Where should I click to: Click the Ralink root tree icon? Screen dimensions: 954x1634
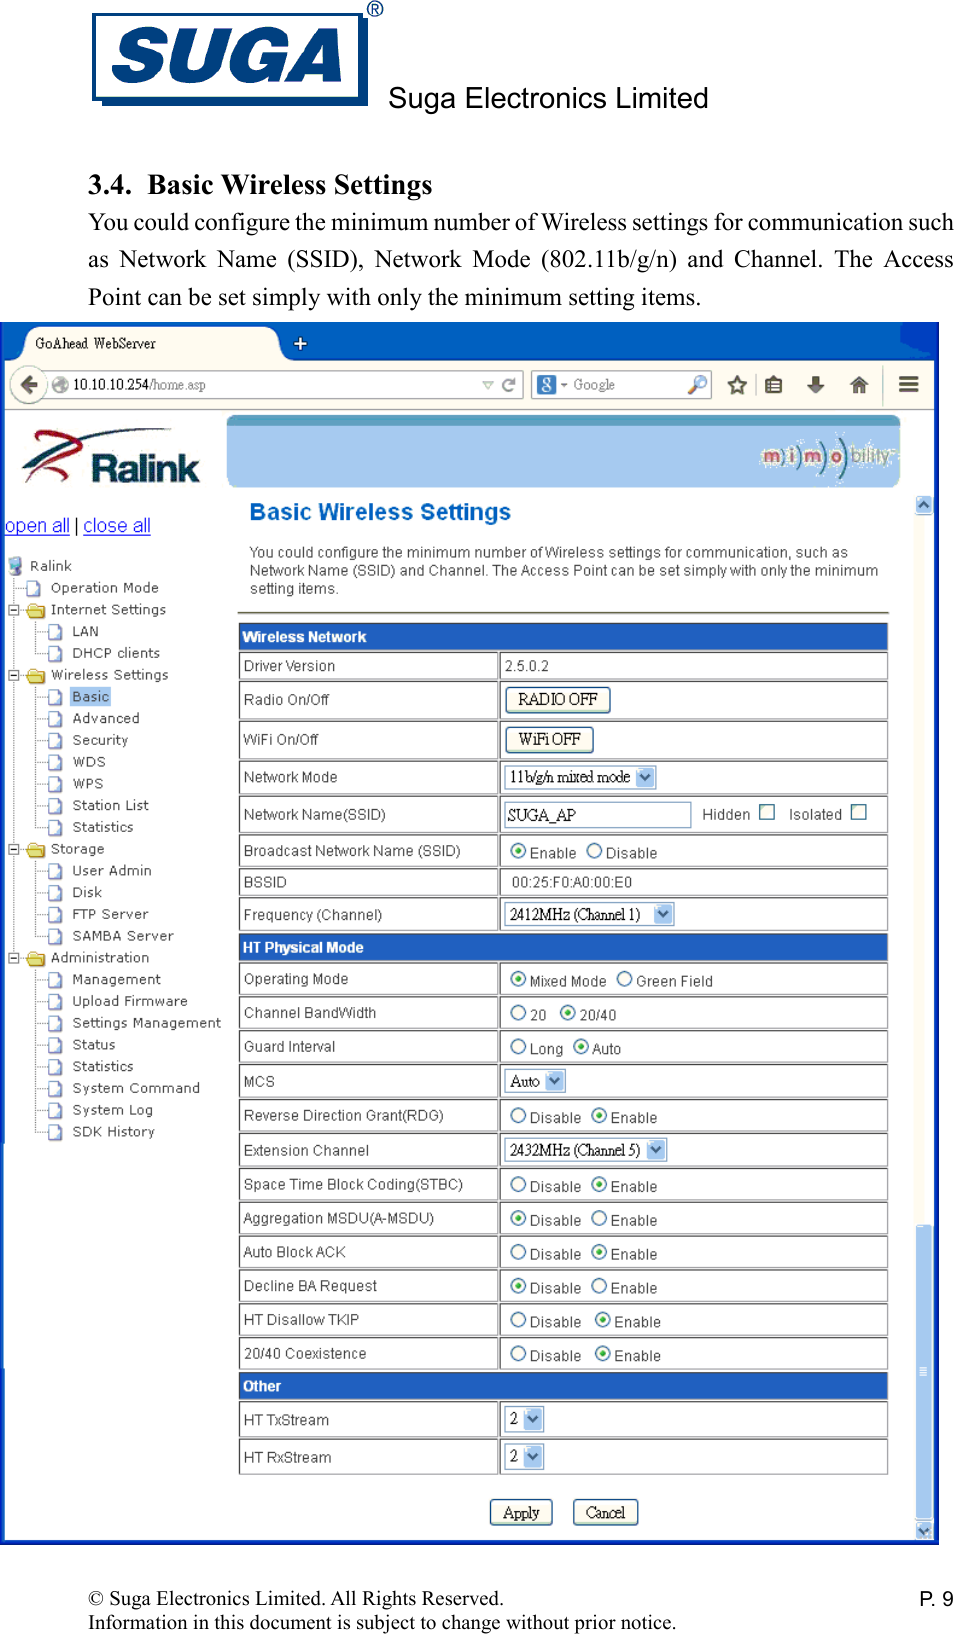[x=16, y=566]
